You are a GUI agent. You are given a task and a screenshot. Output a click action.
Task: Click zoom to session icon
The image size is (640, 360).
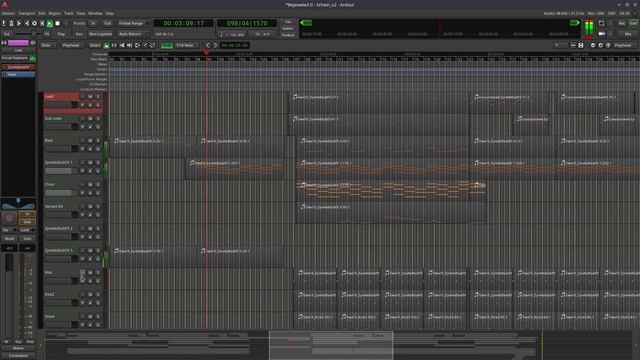point(609,45)
